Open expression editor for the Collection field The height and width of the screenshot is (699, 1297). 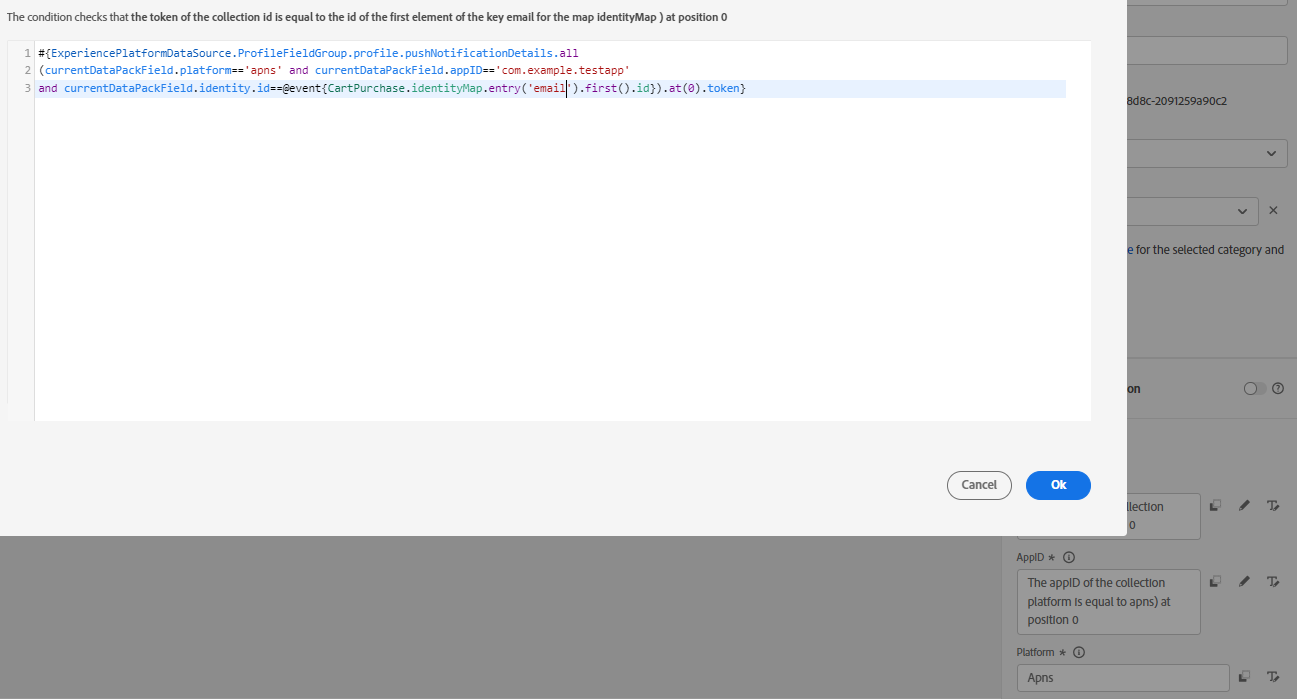(1273, 505)
